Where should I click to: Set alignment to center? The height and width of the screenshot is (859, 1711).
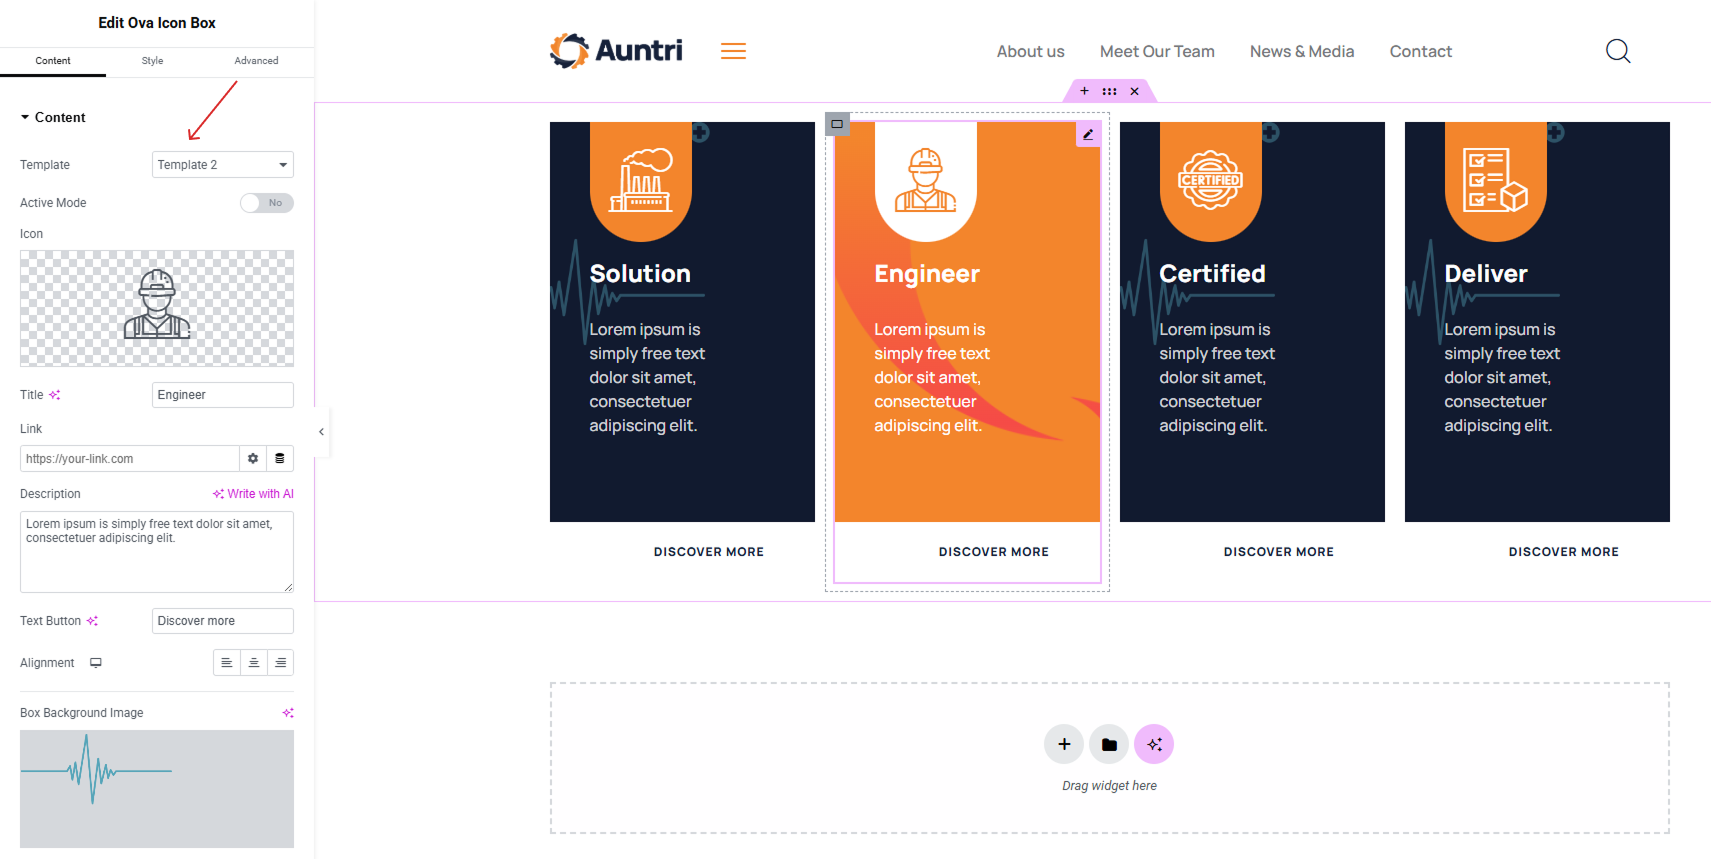(x=254, y=663)
